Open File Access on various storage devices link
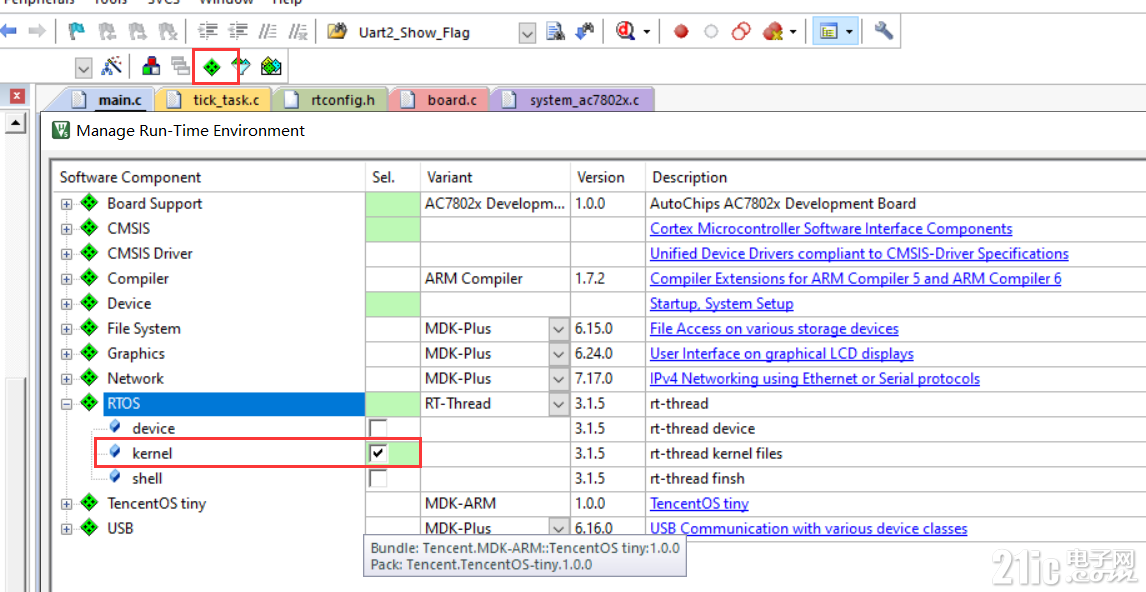Image resolution: width=1146 pixels, height=592 pixels. click(x=774, y=329)
